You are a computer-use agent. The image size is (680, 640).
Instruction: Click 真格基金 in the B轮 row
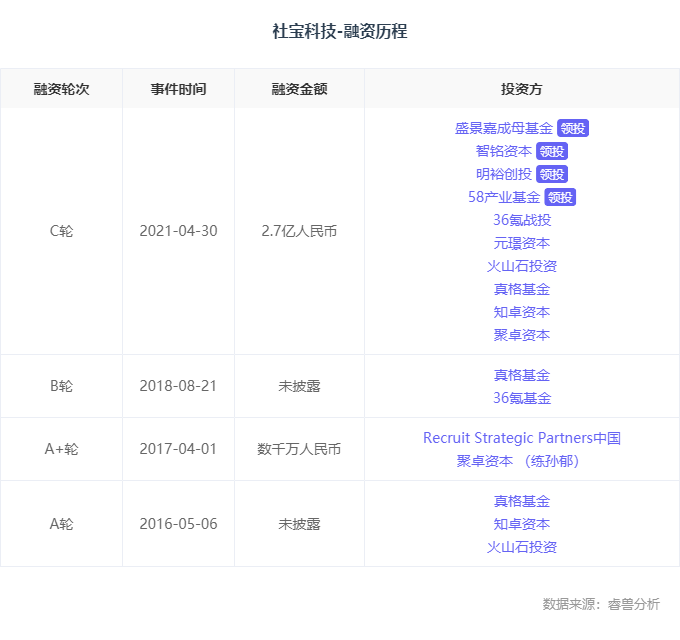522,375
